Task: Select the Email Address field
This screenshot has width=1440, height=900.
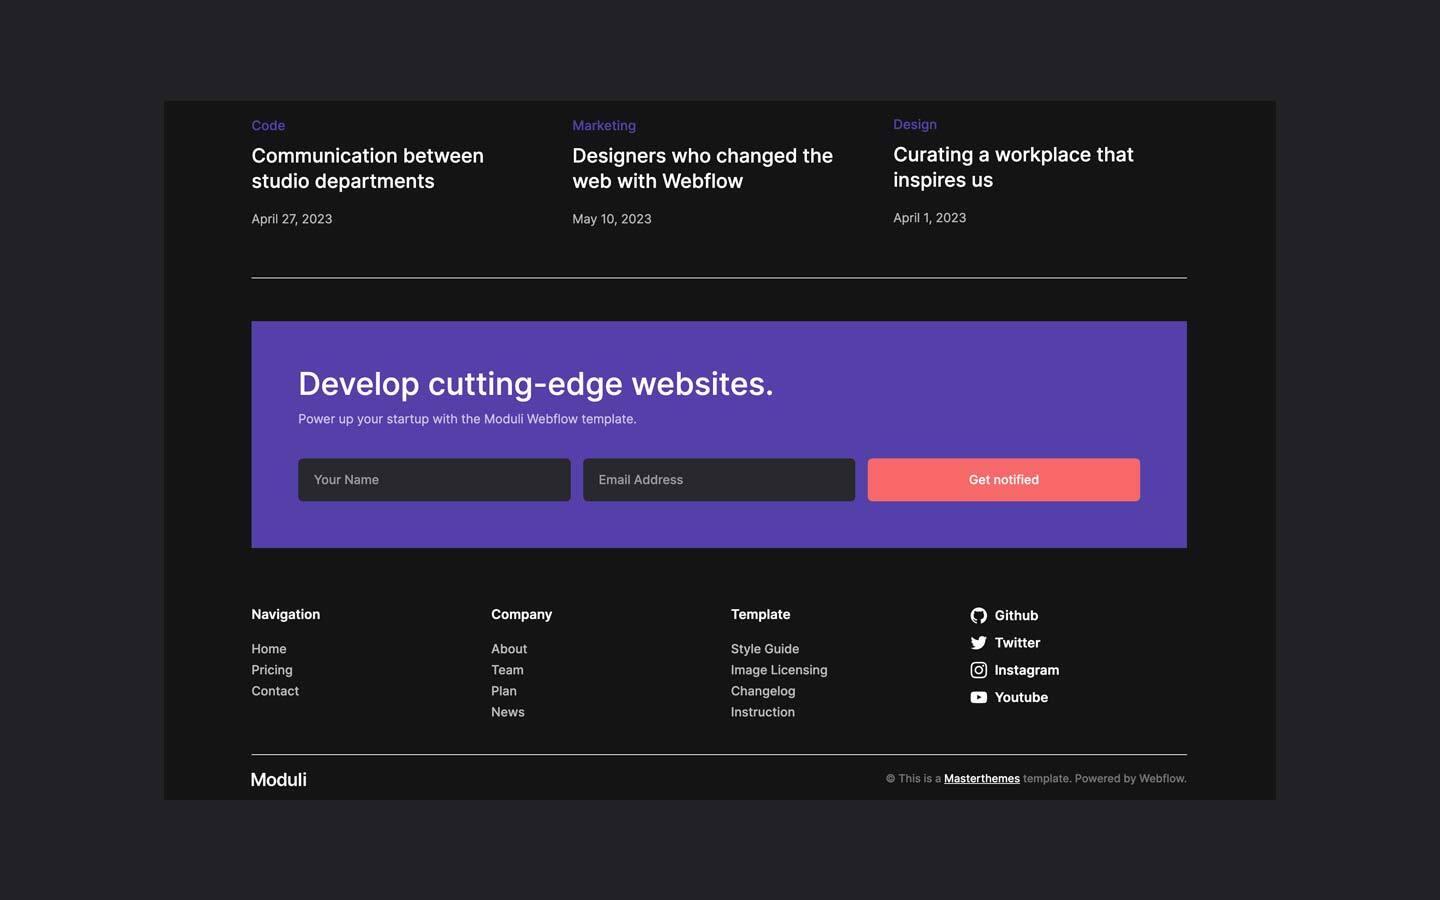Action: click(x=718, y=479)
